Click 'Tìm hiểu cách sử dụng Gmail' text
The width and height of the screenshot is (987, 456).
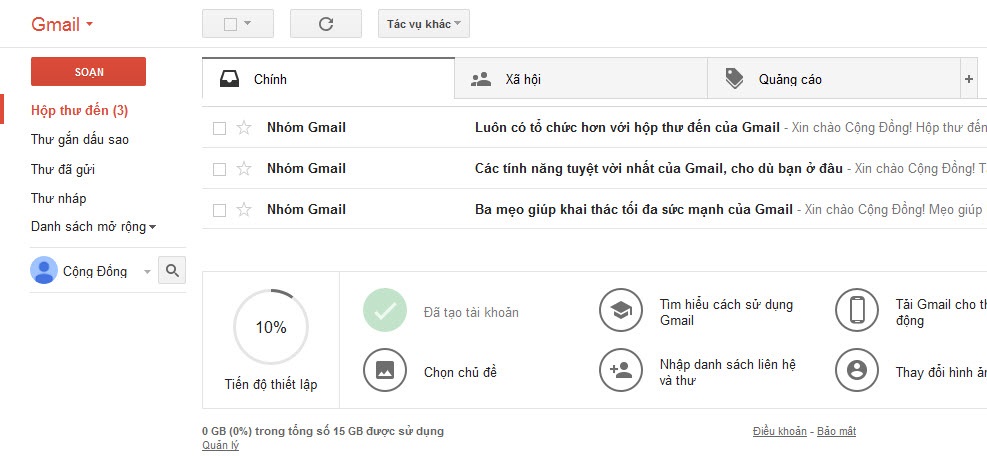(726, 312)
